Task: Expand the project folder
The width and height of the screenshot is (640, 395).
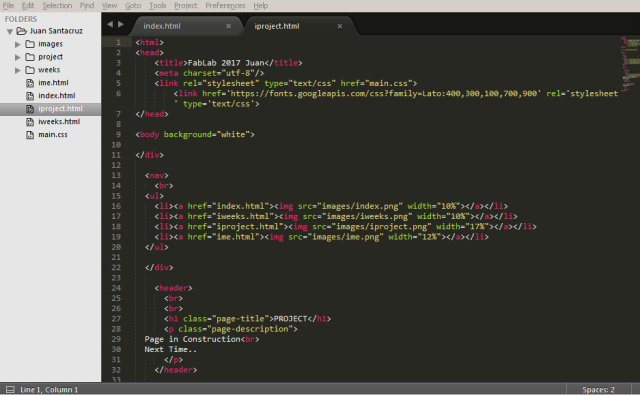Action: (18, 57)
